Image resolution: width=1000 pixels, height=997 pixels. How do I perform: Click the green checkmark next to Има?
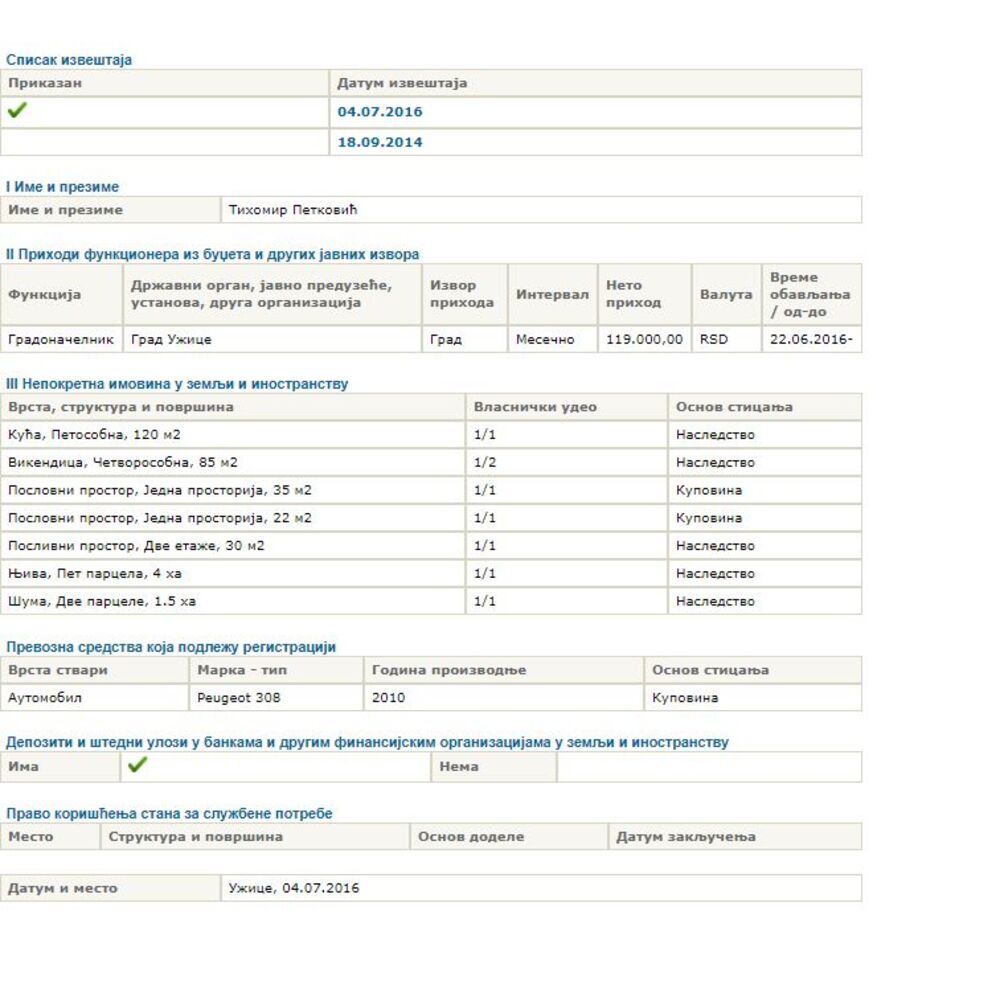(x=138, y=765)
